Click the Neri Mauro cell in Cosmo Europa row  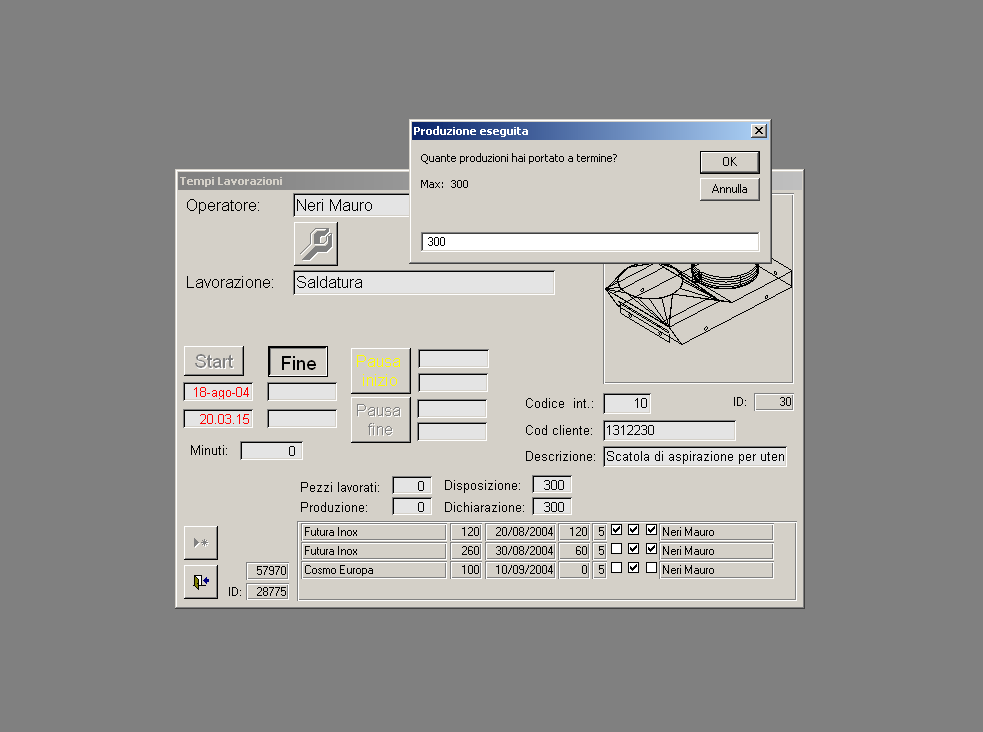[x=717, y=570]
